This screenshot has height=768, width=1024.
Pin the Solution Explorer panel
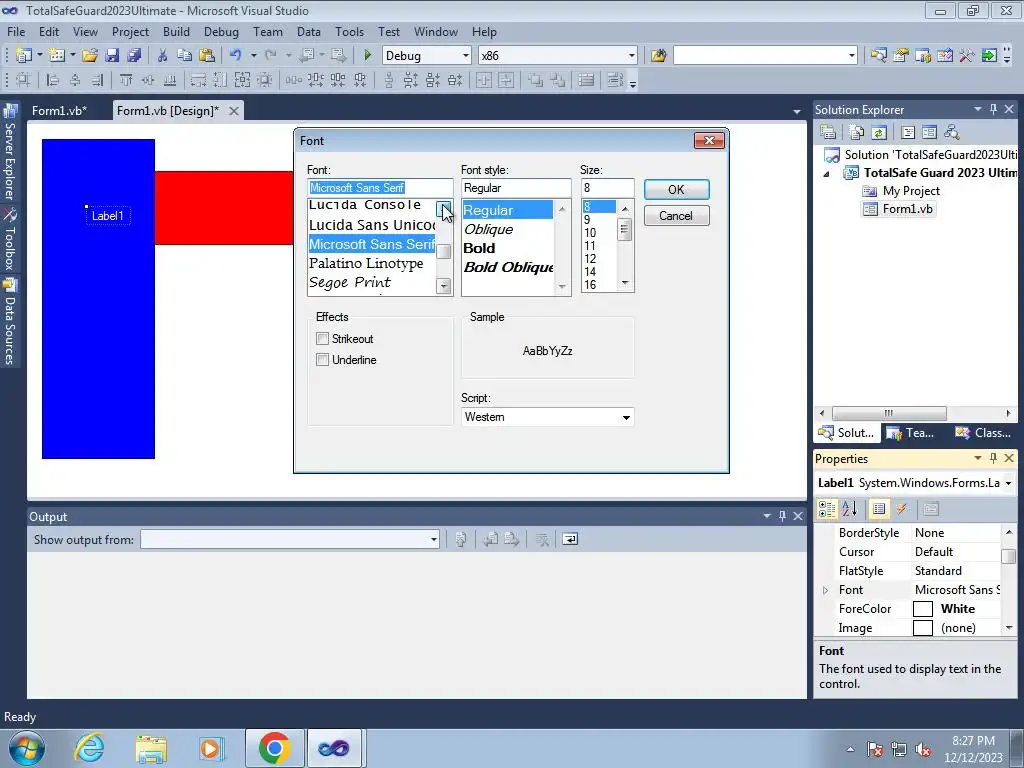pyautogui.click(x=993, y=109)
